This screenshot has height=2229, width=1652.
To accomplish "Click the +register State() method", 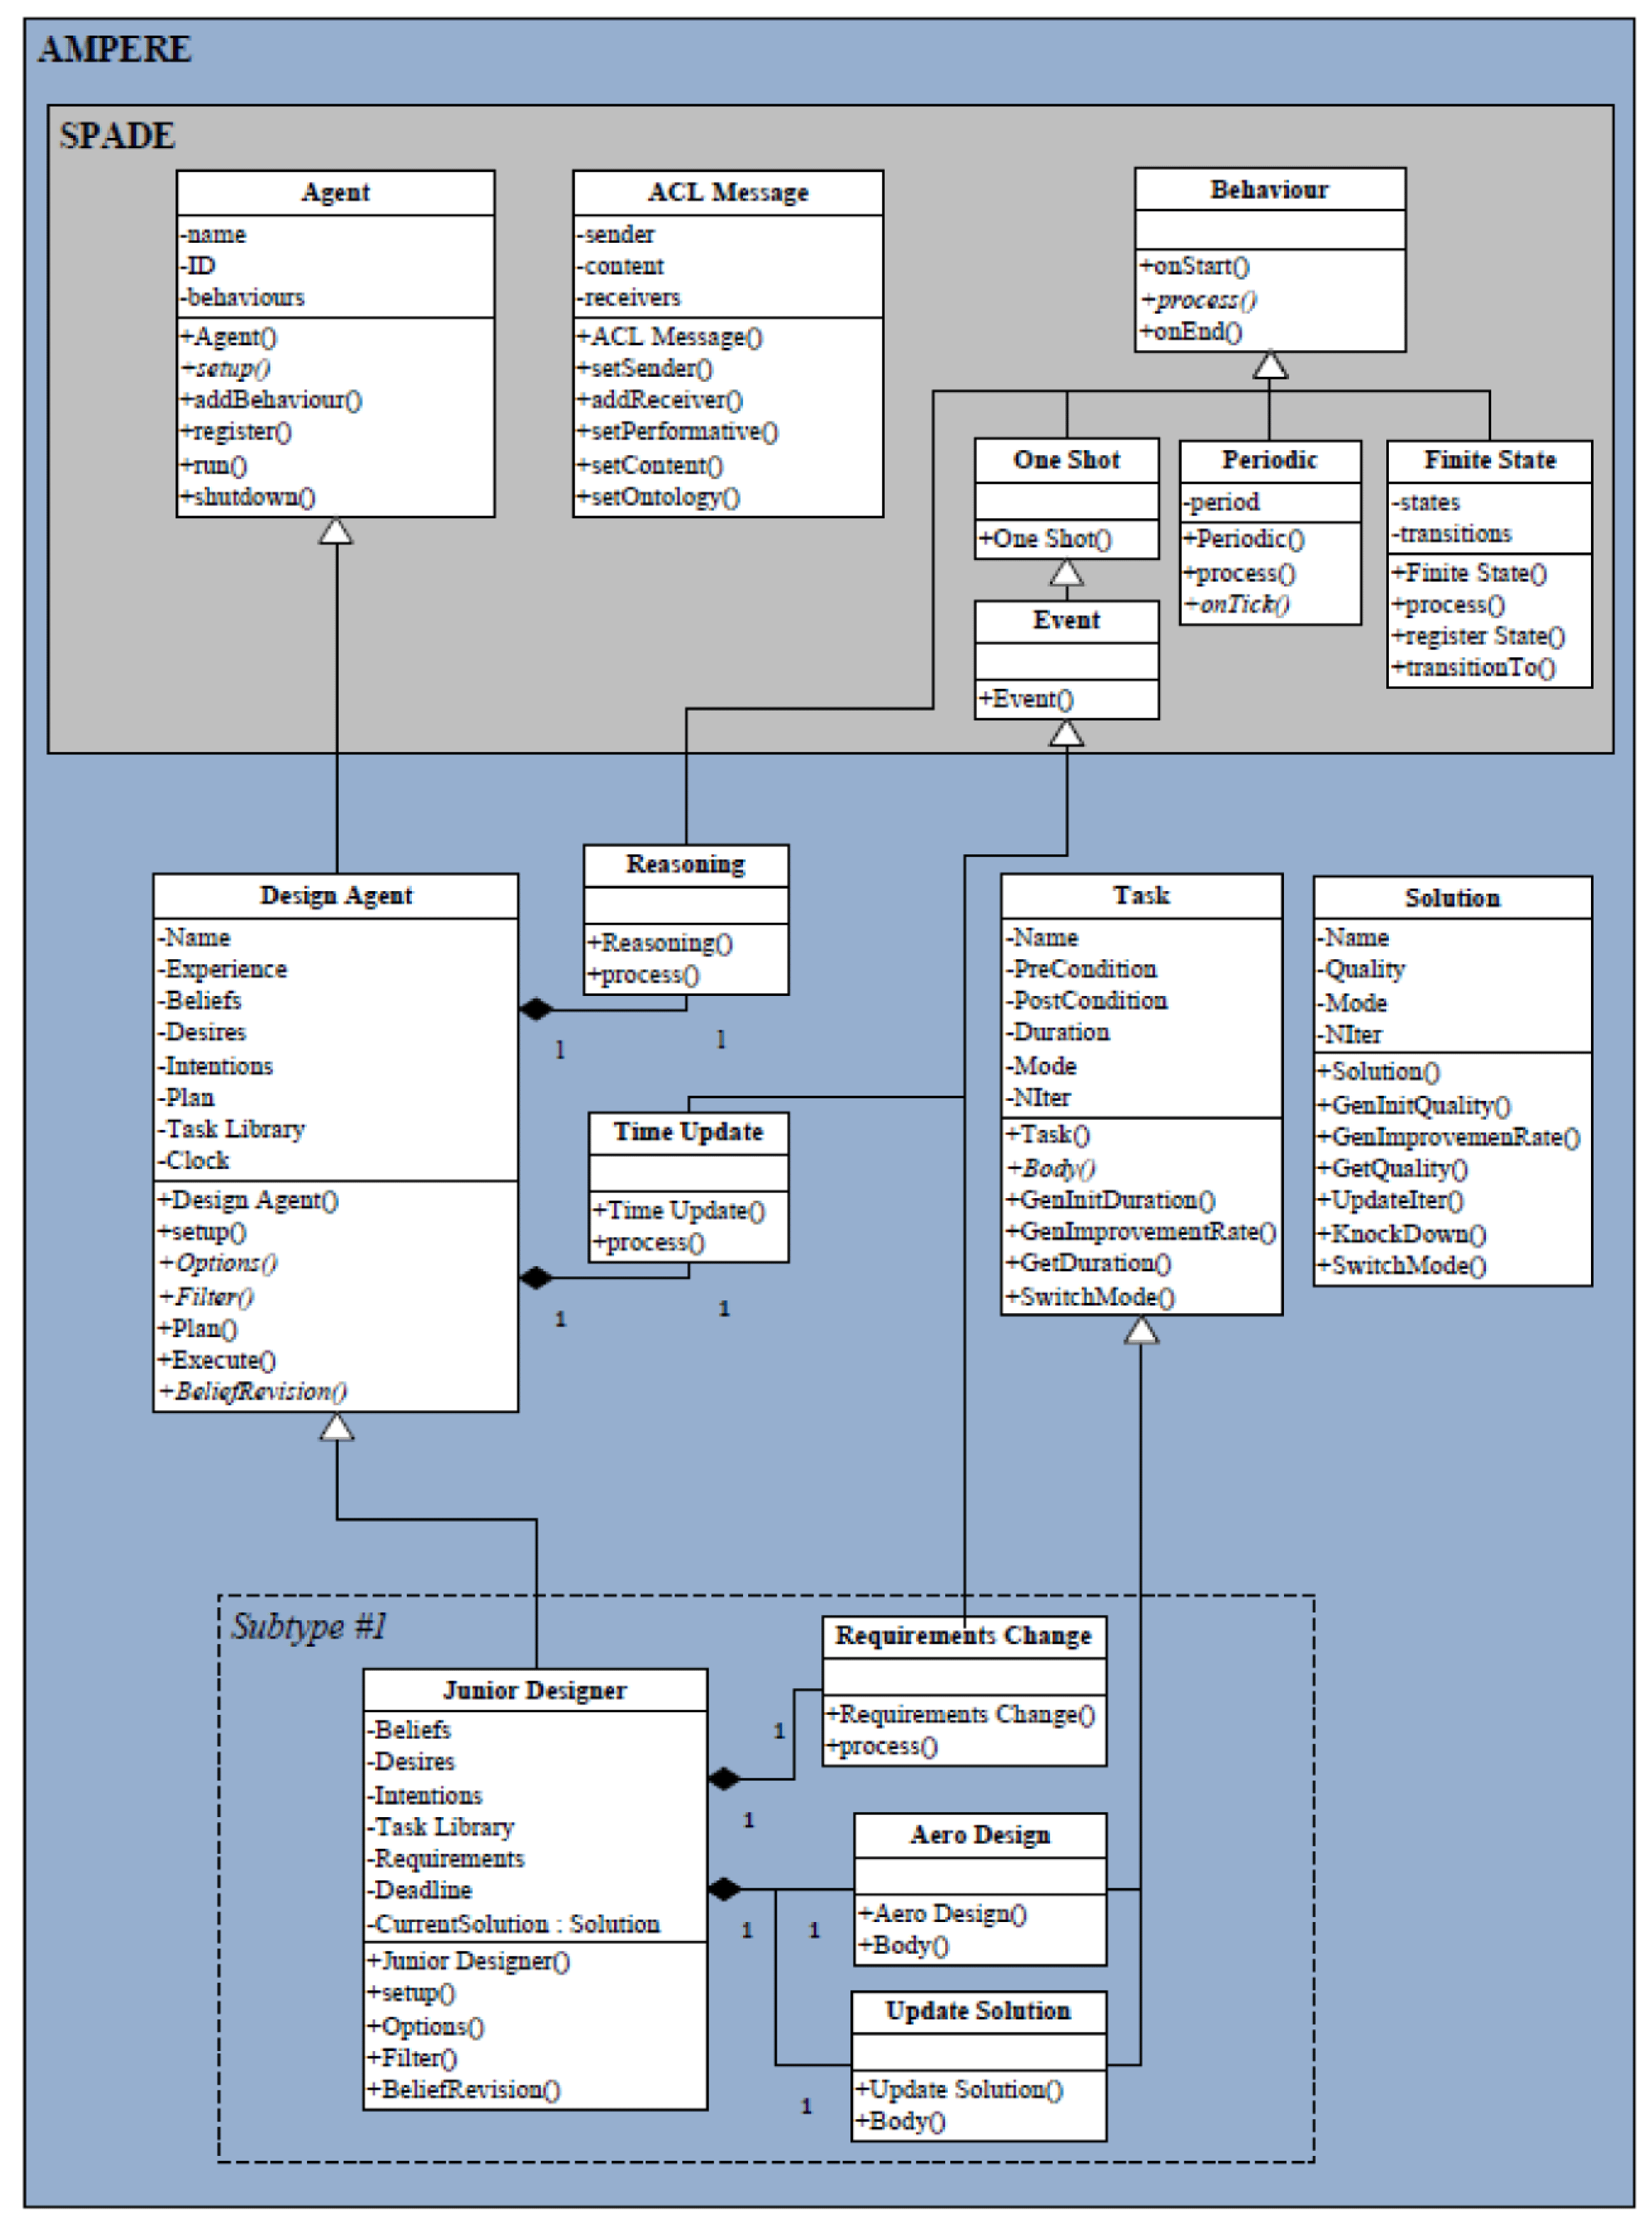I will coord(1479,636).
